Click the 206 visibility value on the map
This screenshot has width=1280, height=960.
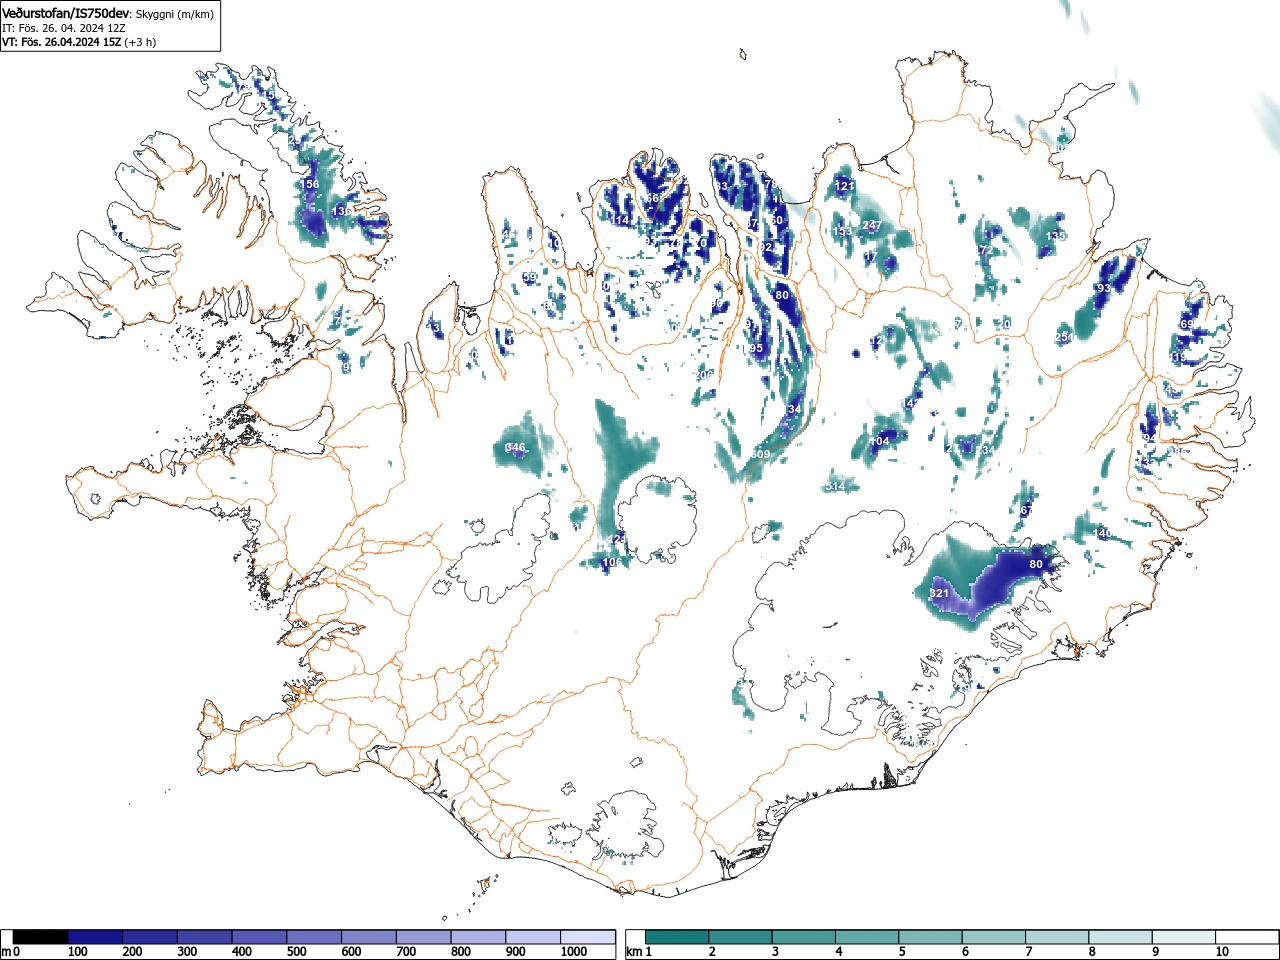tap(705, 376)
